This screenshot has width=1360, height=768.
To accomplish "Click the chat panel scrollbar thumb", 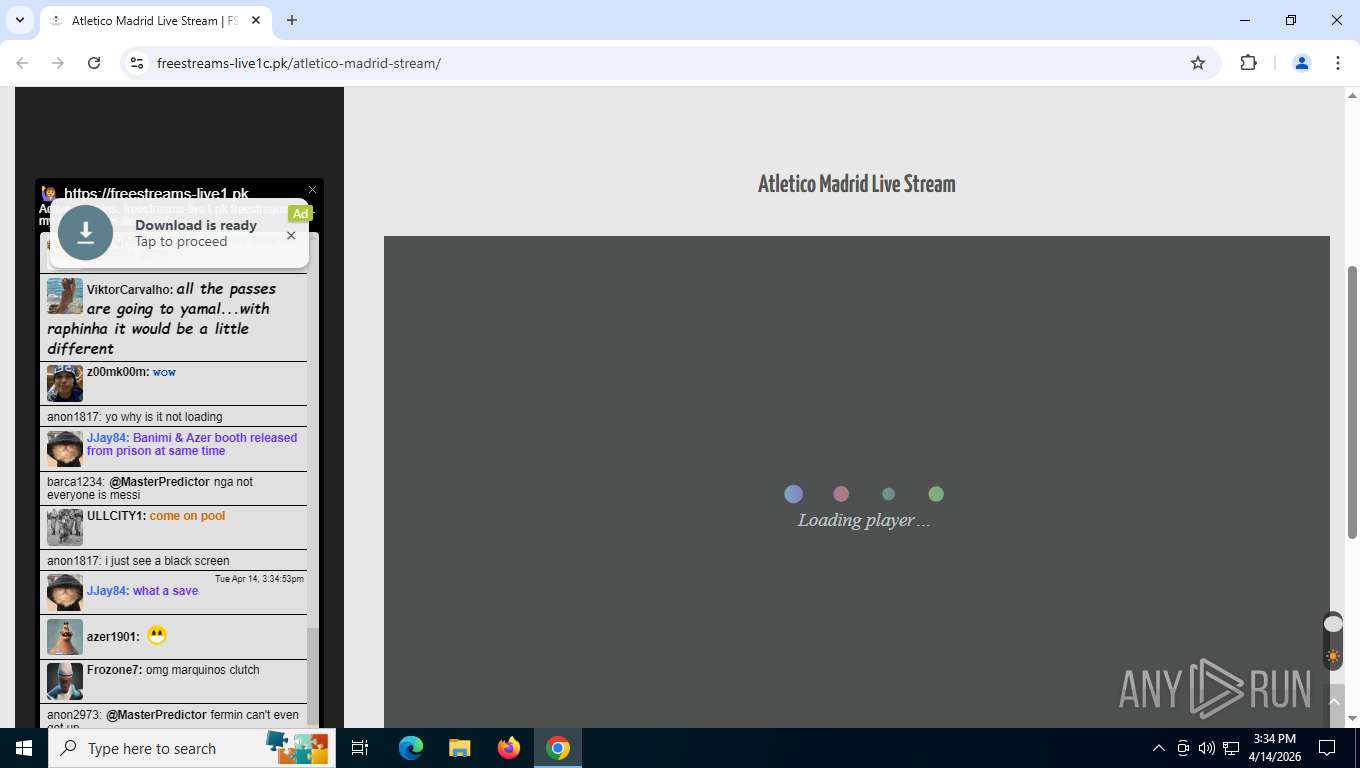I will (312, 675).
